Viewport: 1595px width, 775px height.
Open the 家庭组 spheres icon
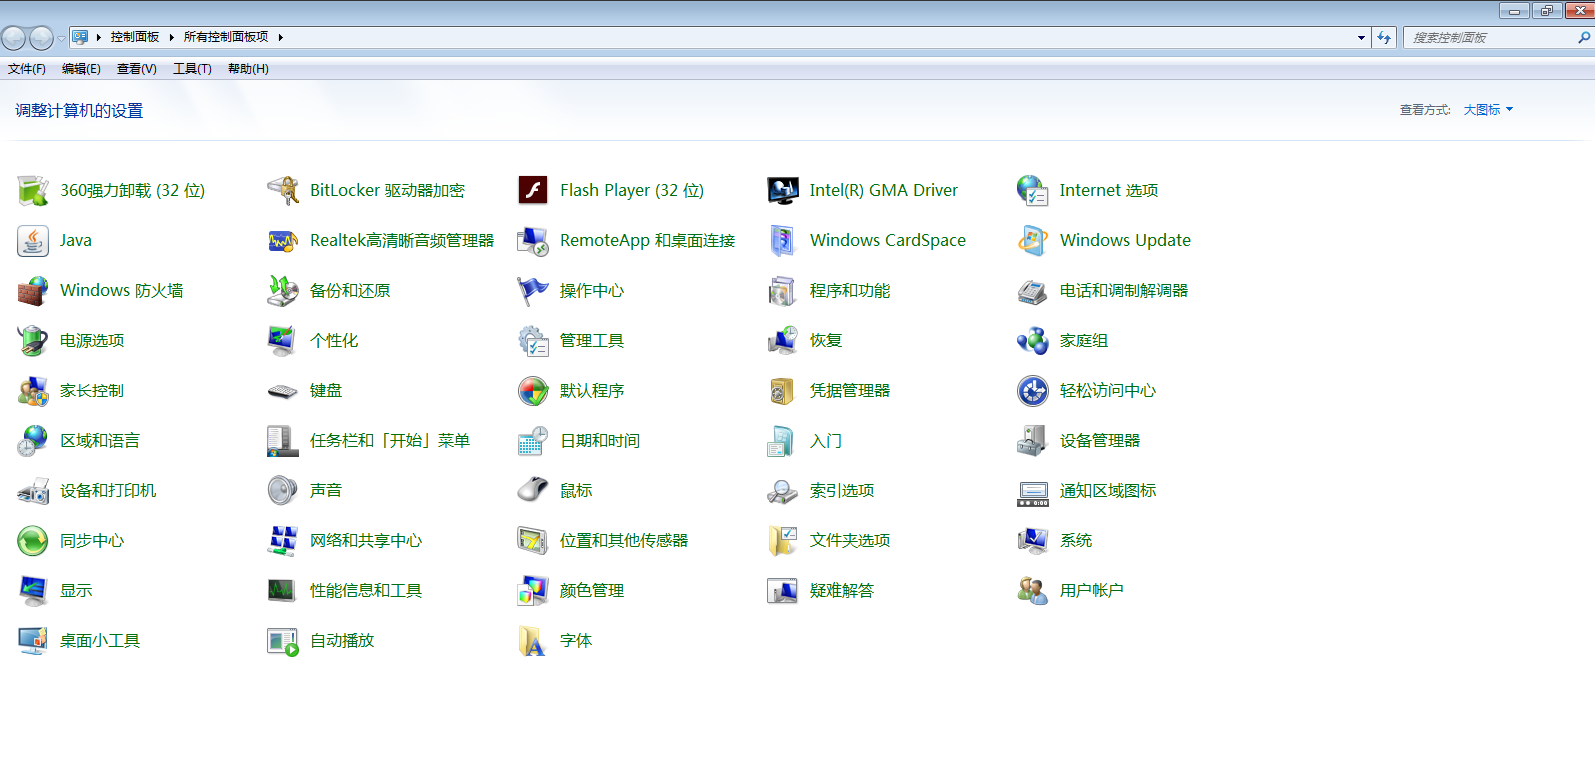[1033, 340]
